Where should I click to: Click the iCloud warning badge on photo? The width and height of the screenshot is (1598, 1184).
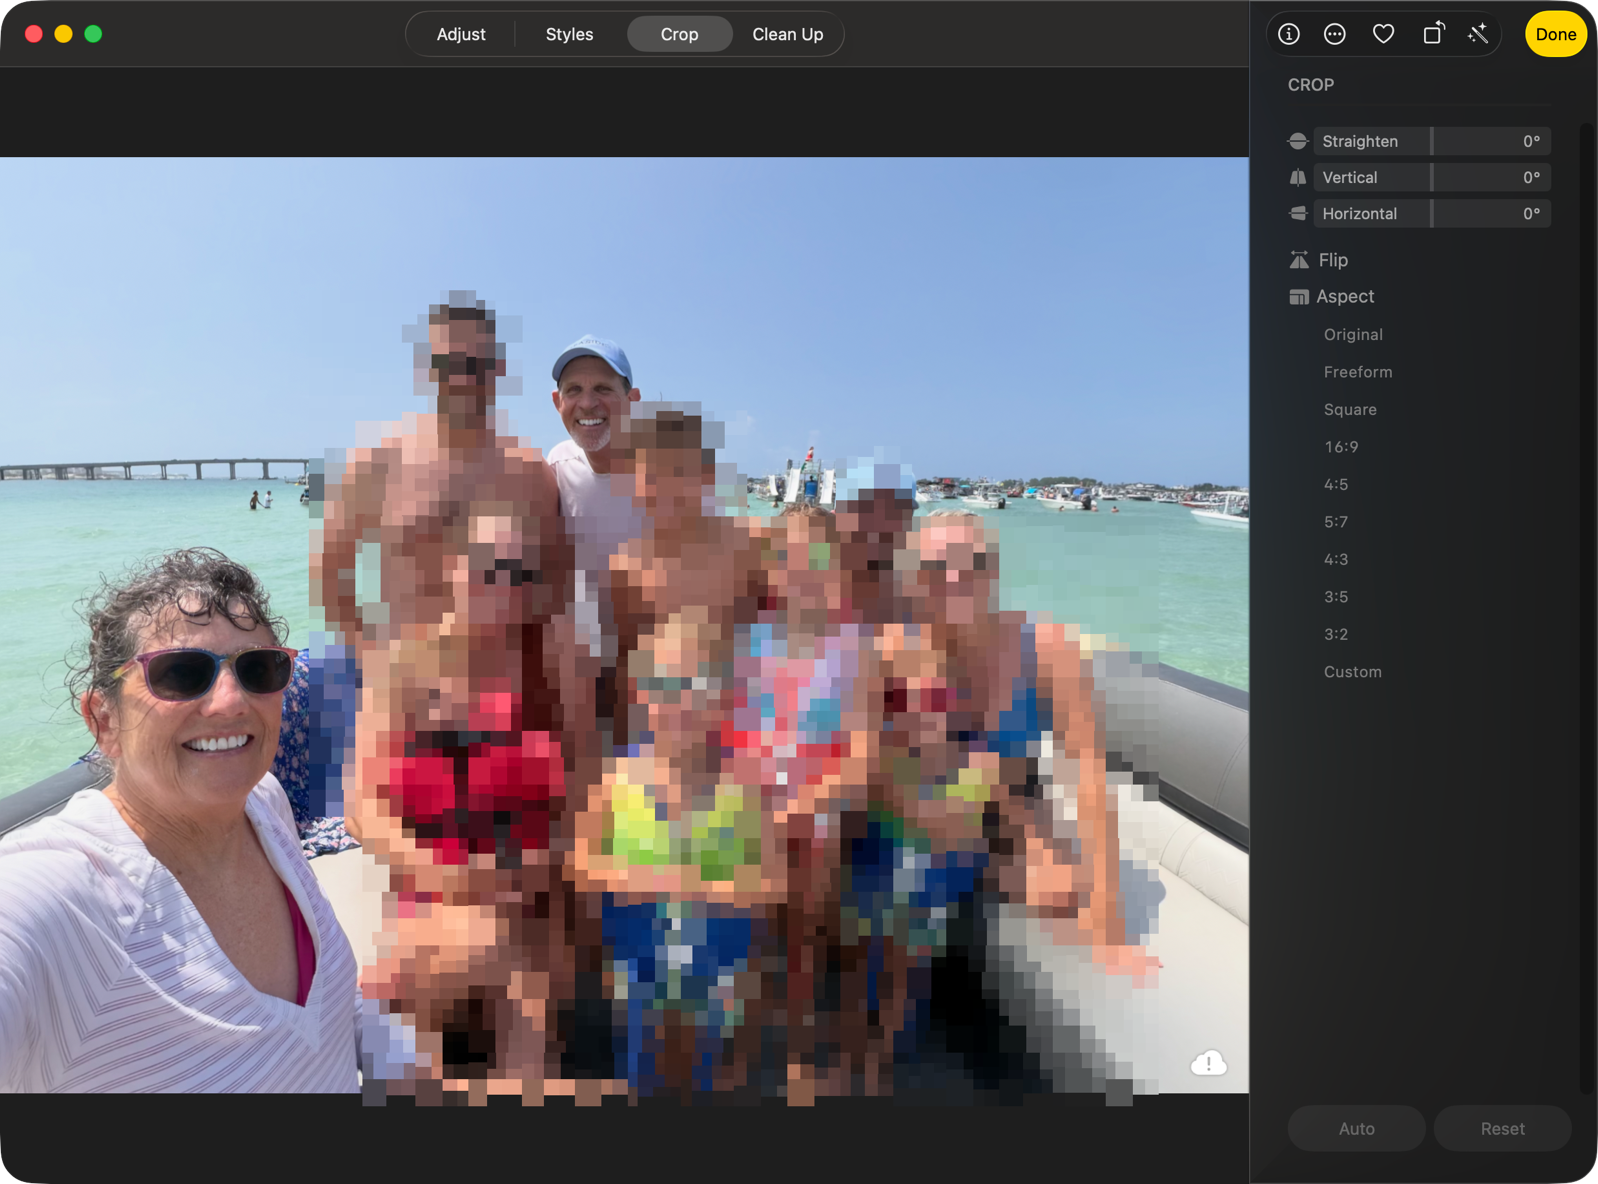point(1208,1063)
